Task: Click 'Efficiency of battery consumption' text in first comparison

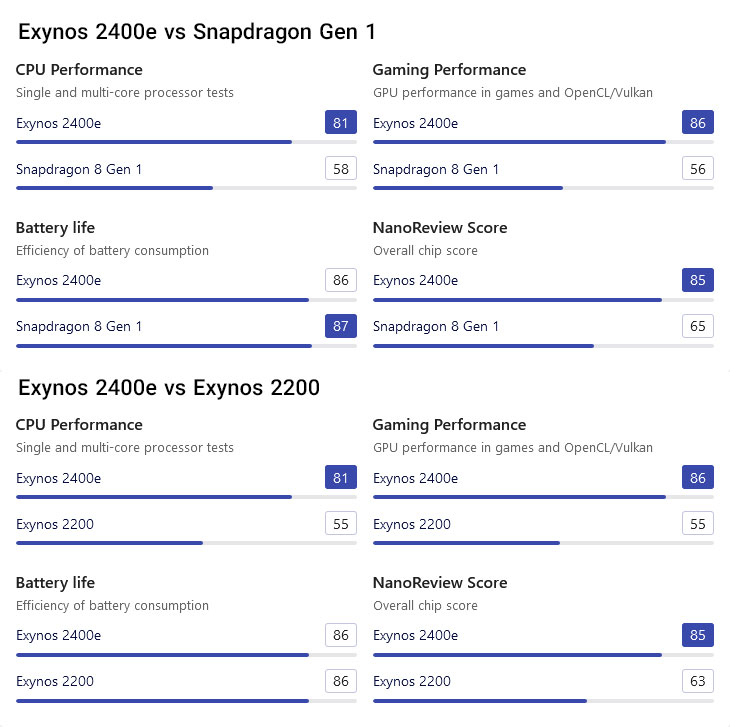Action: point(112,250)
